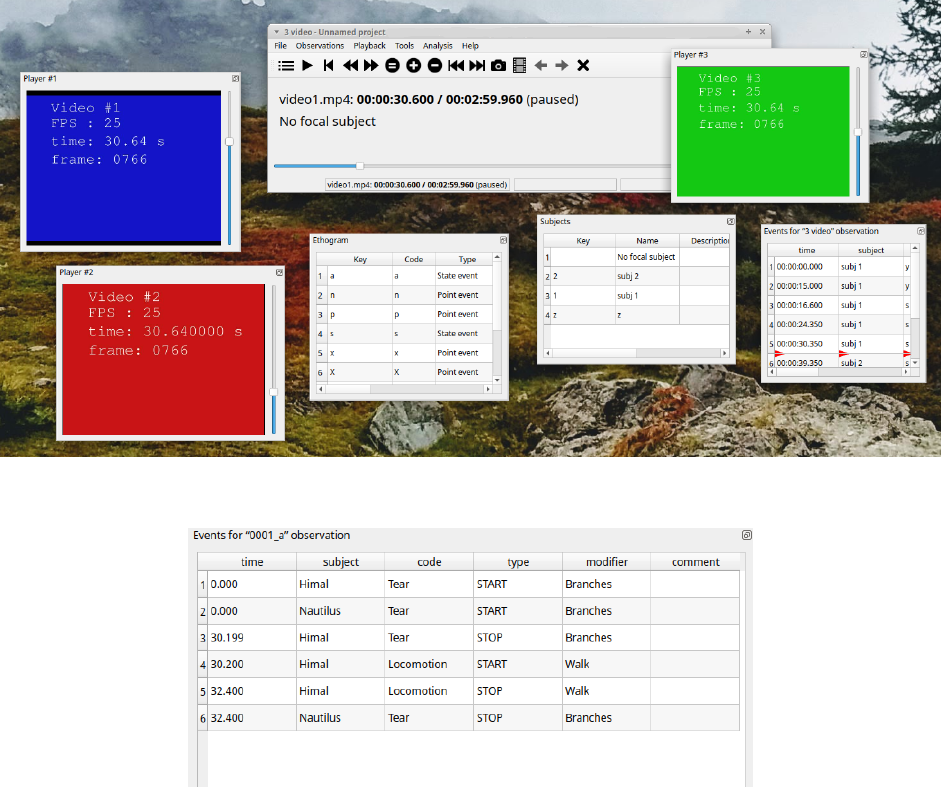The height and width of the screenshot is (787, 941).
Task: Open the Help menu
Action: (x=470, y=46)
